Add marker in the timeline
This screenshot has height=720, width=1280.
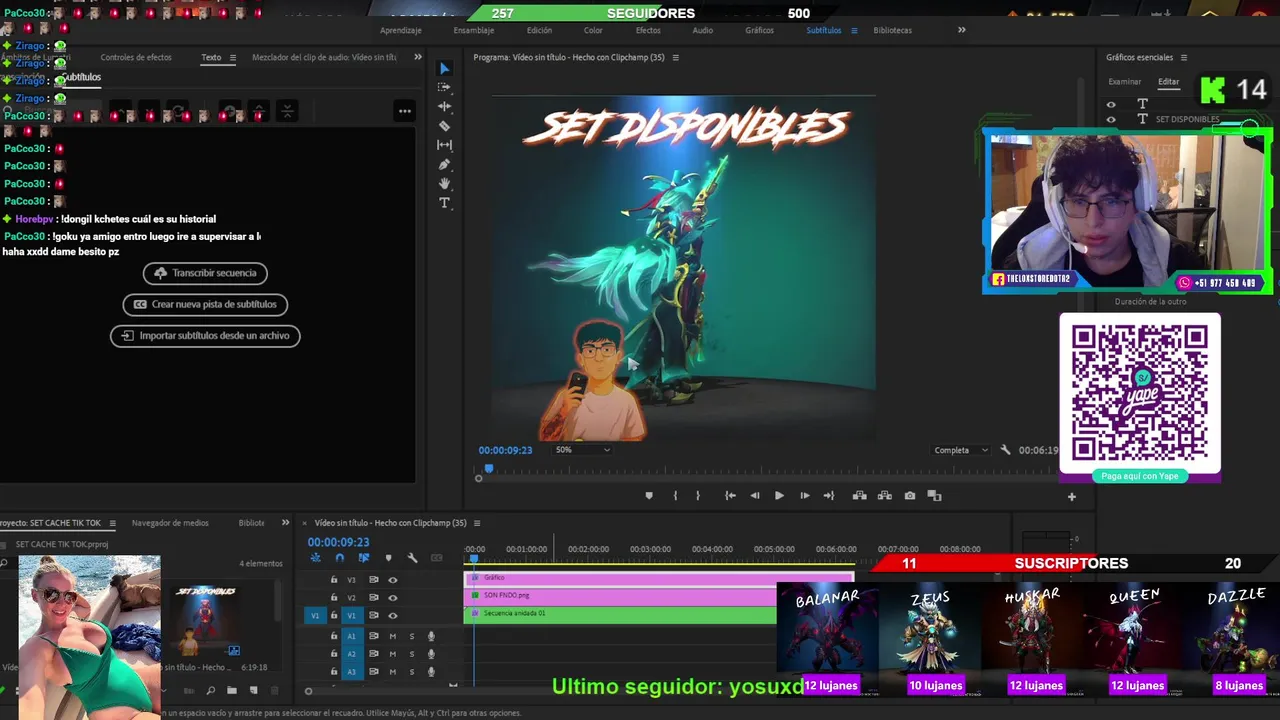coord(388,558)
